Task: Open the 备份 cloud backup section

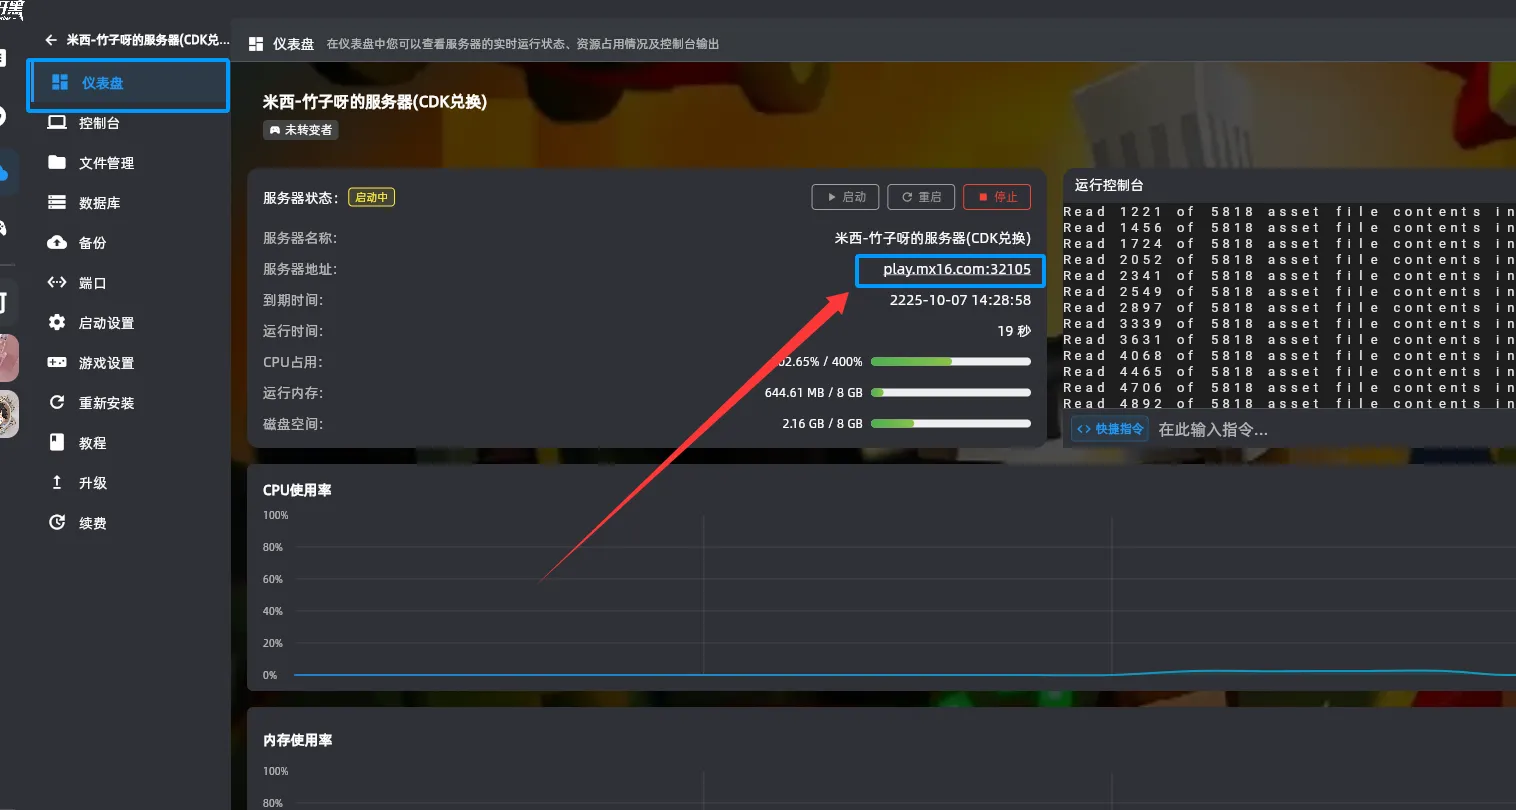Action: point(57,242)
